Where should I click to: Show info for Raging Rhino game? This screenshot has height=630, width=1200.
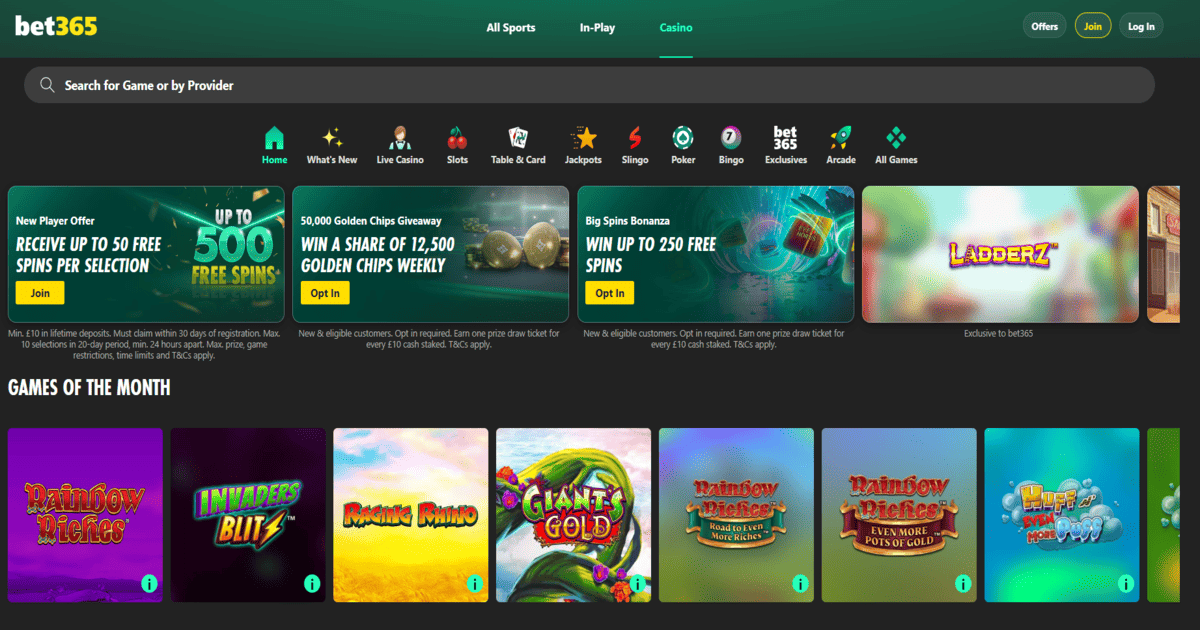click(x=475, y=583)
